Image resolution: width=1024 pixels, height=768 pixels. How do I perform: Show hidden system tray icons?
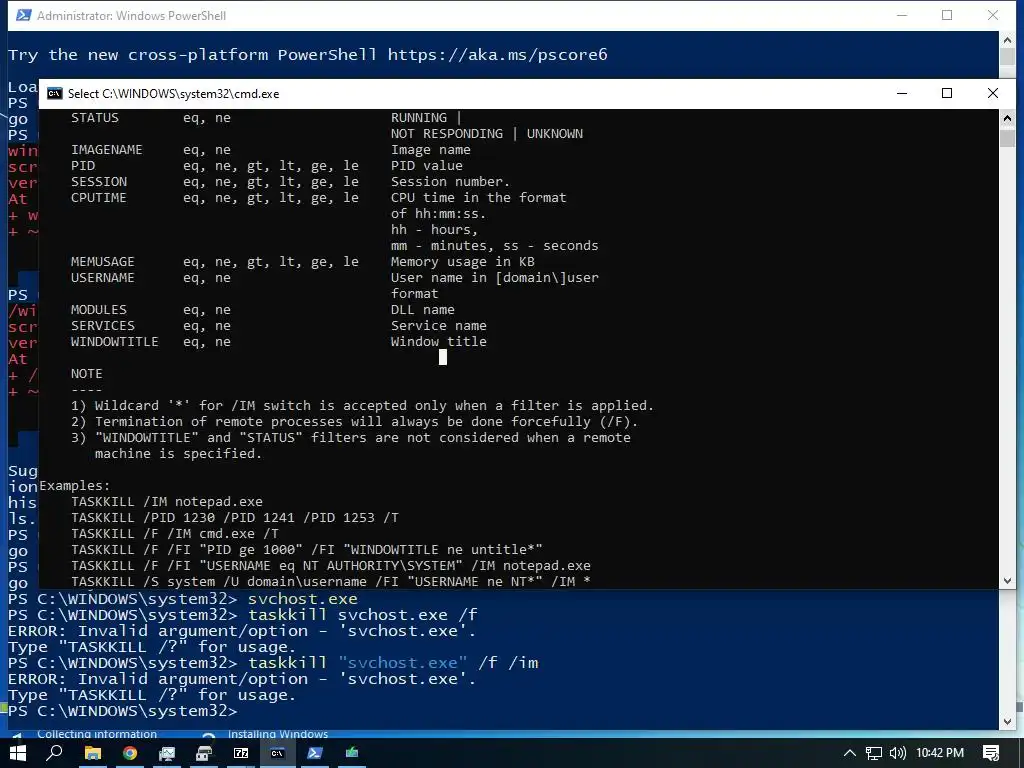click(850, 753)
